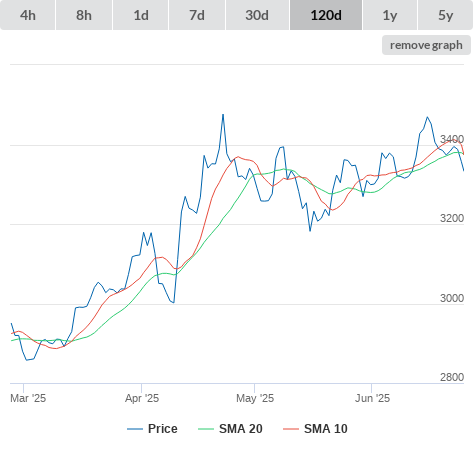The height and width of the screenshot is (455, 474).
Task: Select the 4h time range tab
Action: 28,15
